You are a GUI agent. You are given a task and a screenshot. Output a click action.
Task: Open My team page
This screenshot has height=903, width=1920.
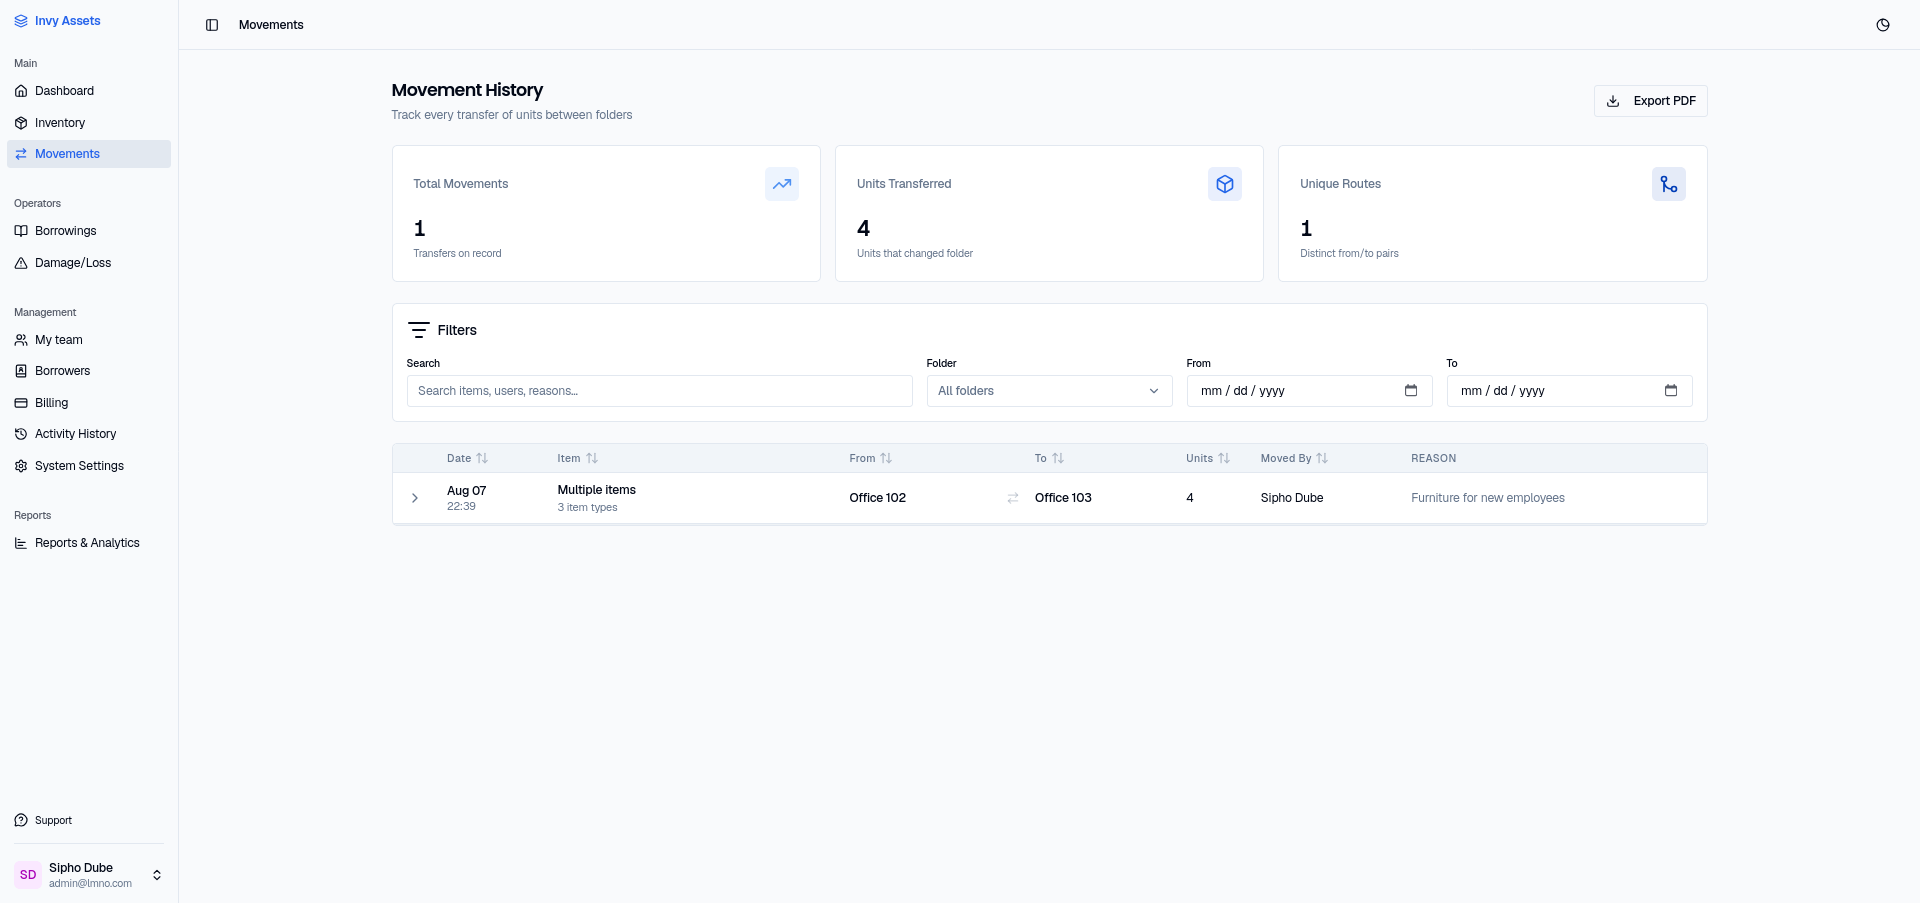point(89,340)
